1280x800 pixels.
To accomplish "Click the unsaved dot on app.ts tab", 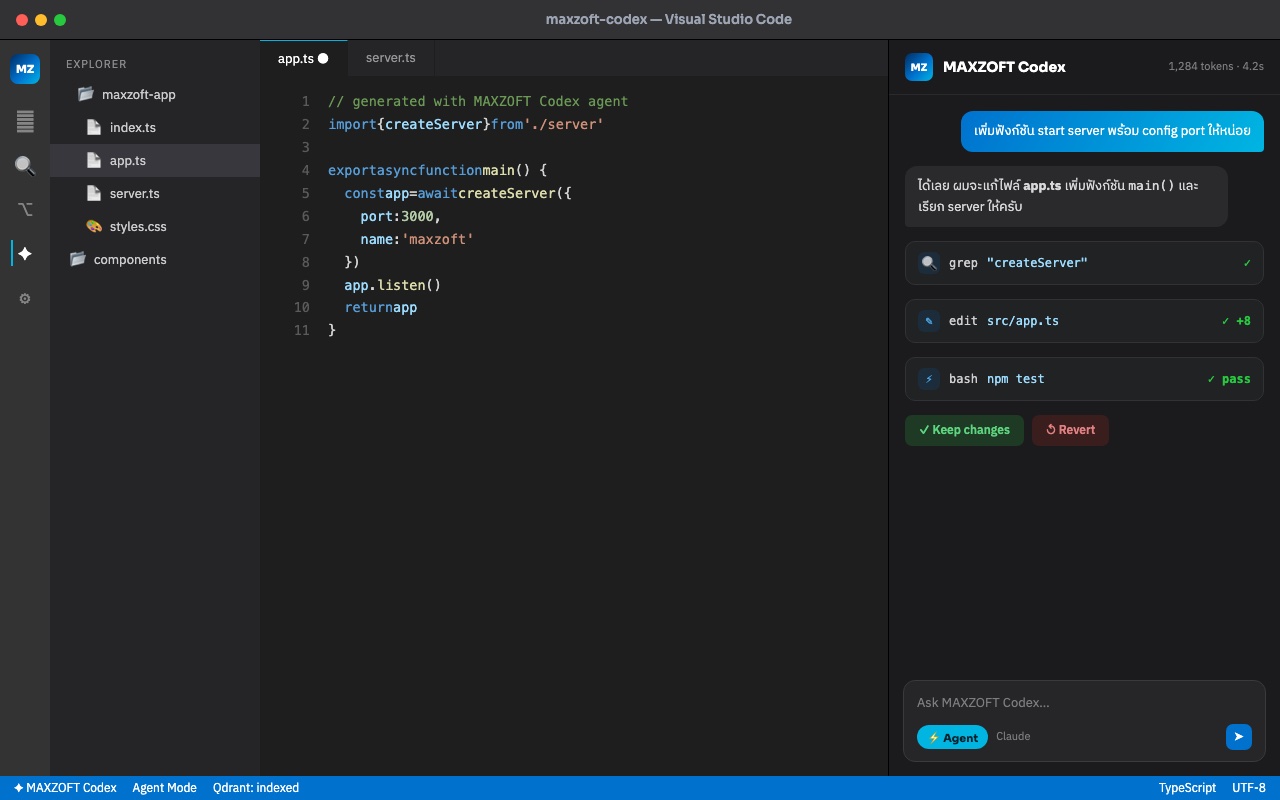I will coord(323,58).
